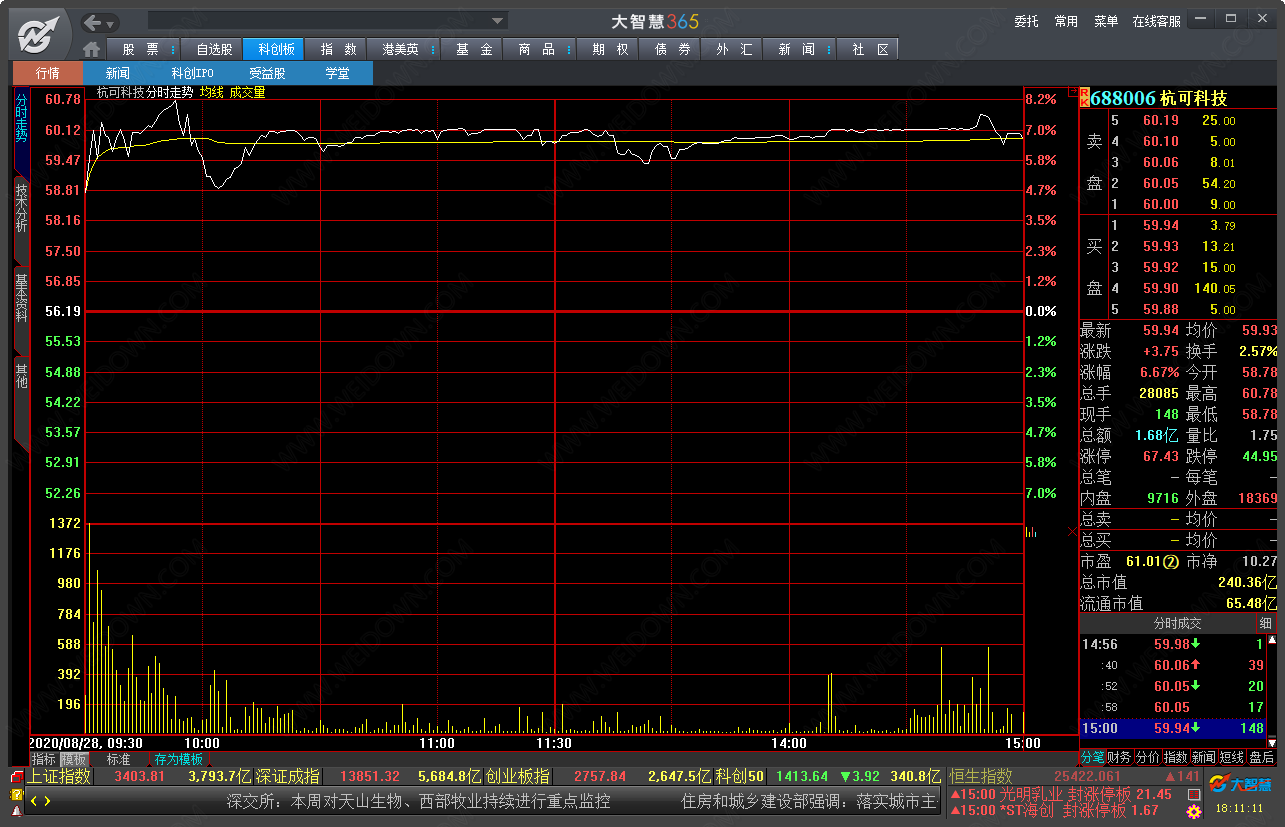Expand the 新闻 submenu dots
The height and width of the screenshot is (827, 1285).
pos(831,49)
